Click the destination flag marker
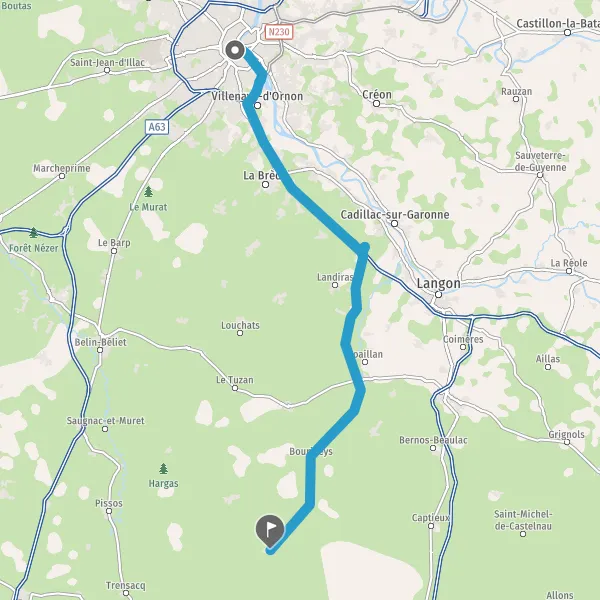600x600 pixels. tap(270, 530)
